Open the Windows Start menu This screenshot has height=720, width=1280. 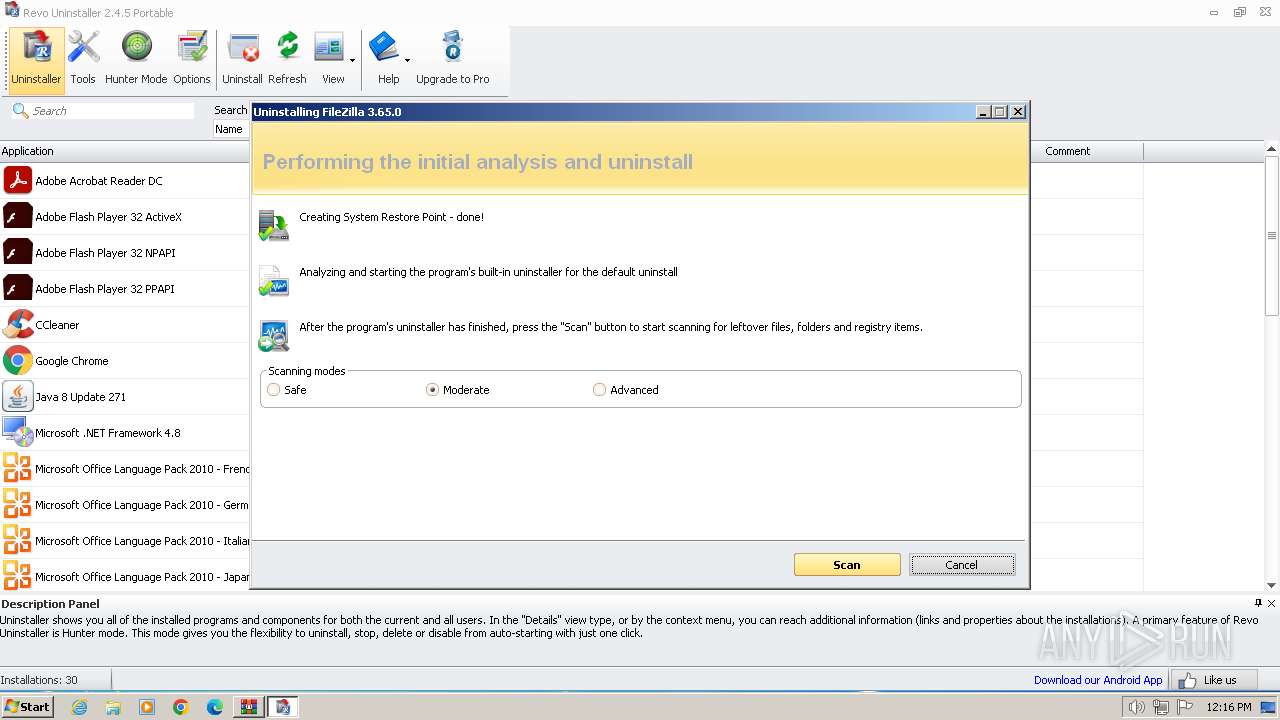tap(27, 706)
